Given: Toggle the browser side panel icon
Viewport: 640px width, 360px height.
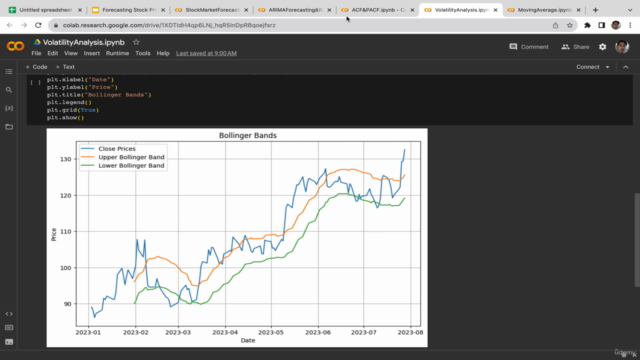Looking at the screenshot, I should 602,25.
